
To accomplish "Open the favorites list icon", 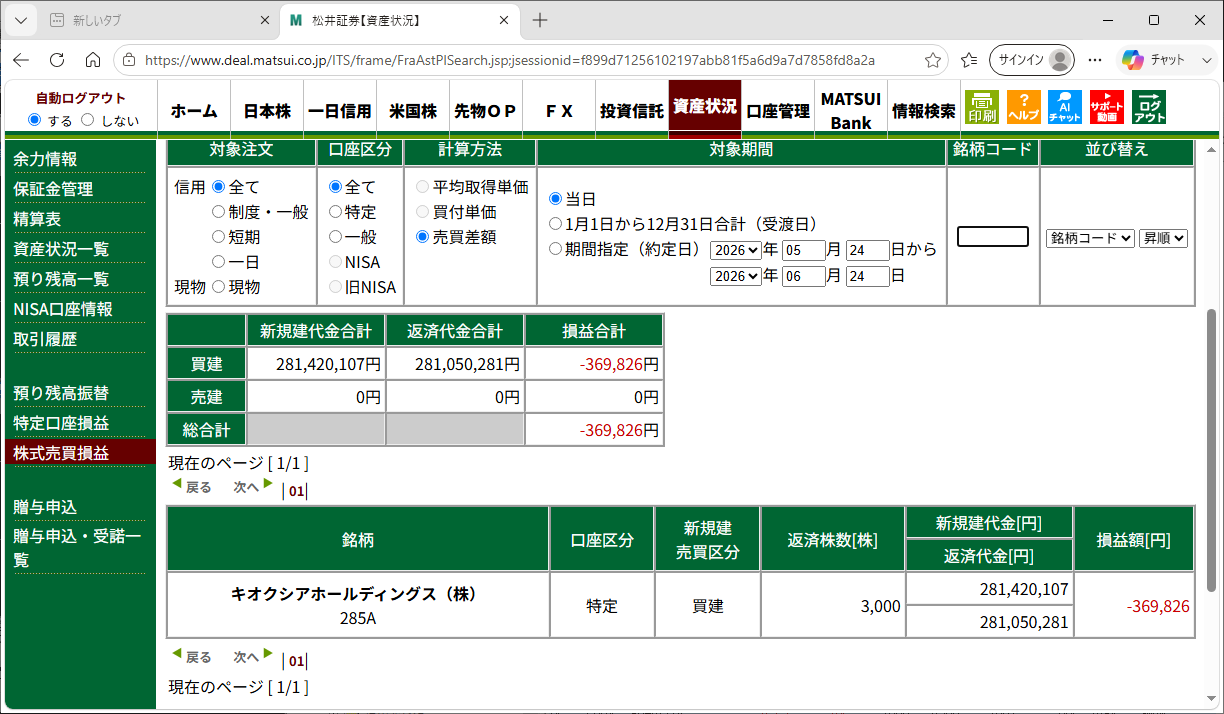I will 968,60.
